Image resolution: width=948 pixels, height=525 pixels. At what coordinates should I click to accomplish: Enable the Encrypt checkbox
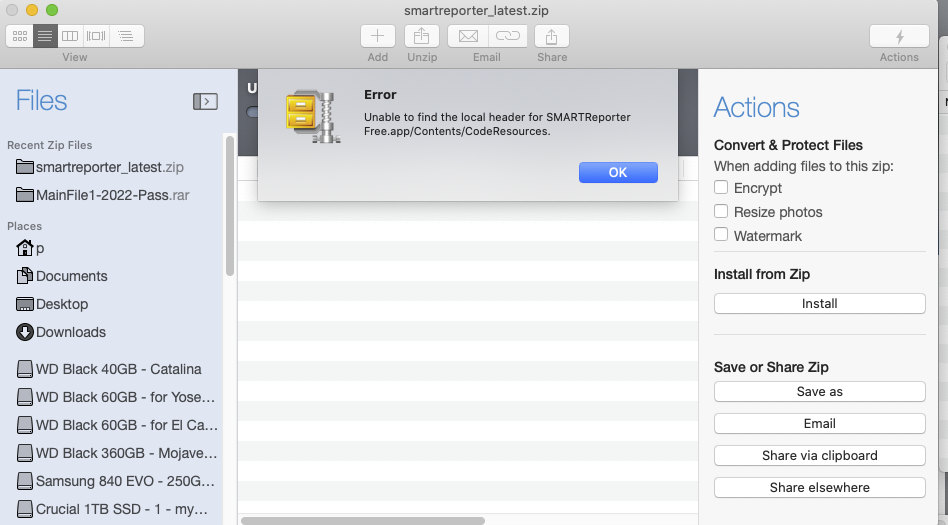click(721, 187)
